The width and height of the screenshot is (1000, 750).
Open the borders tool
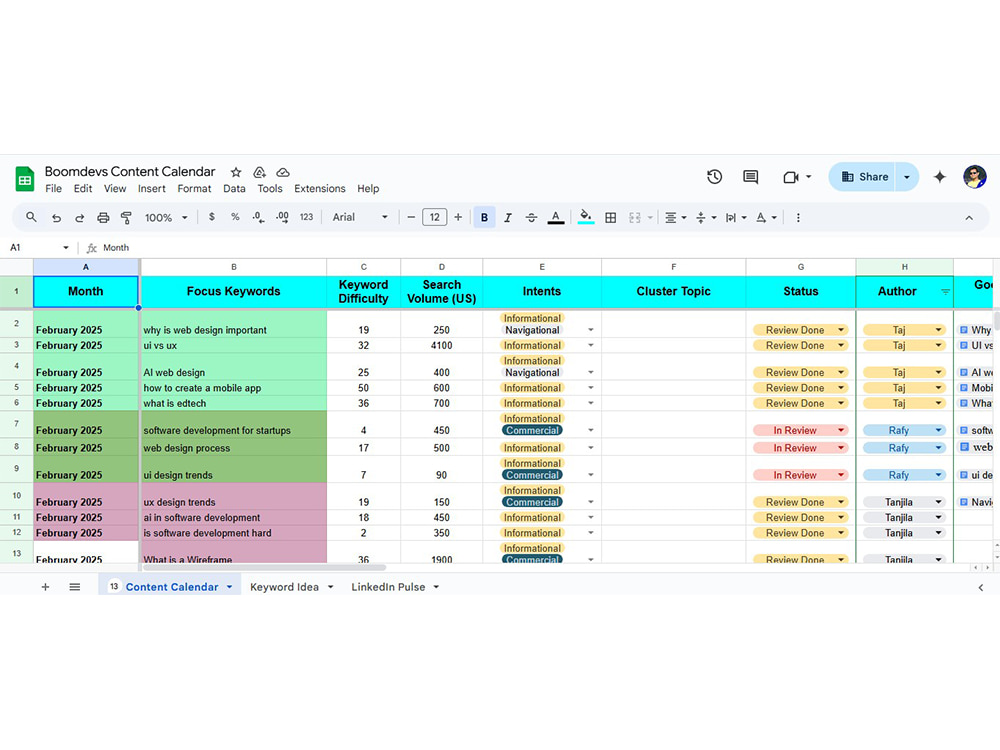point(610,218)
